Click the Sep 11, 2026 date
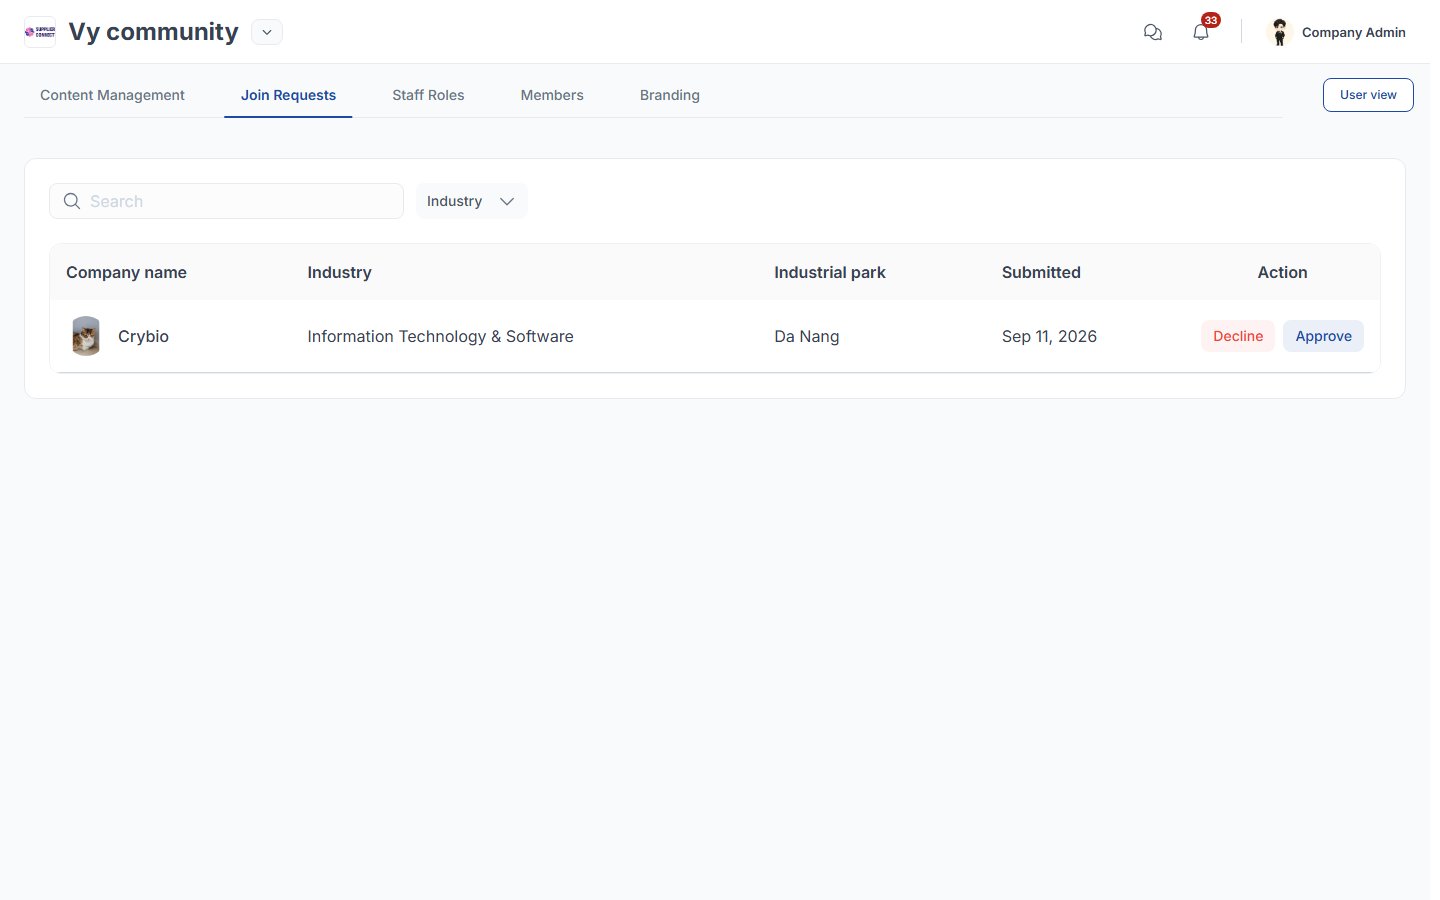 click(x=1049, y=336)
